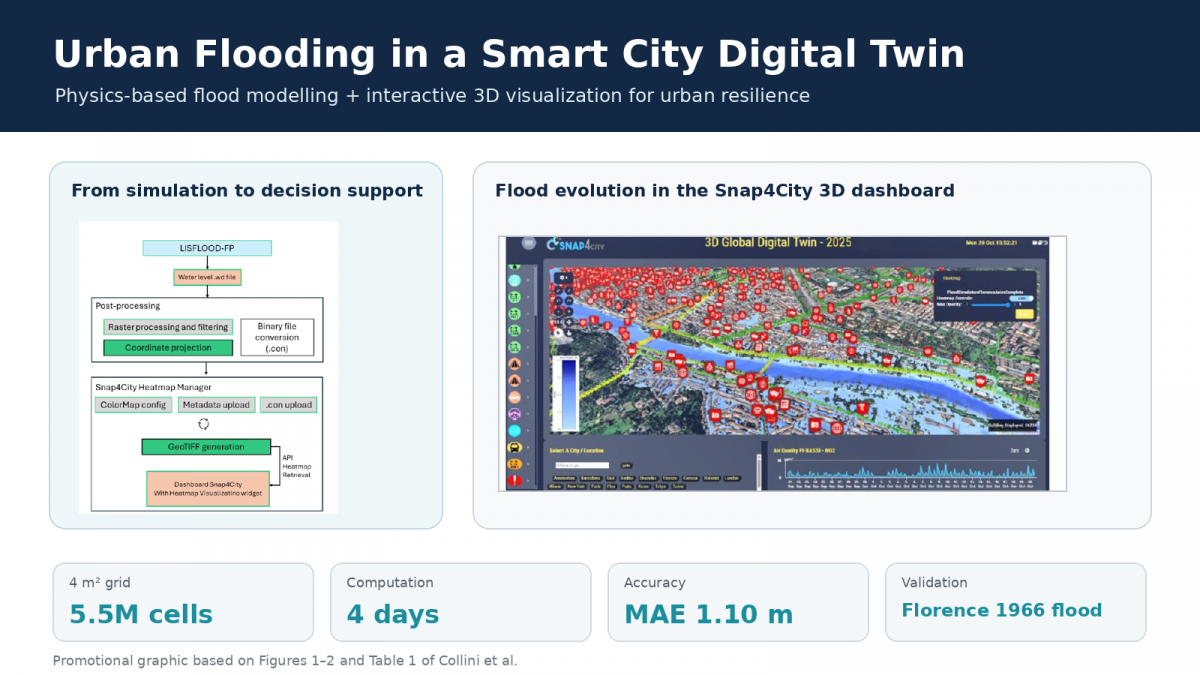Screen dimensions: 1200x675
Task: Open the gear settings button on the 3D map
Action: (x=564, y=277)
